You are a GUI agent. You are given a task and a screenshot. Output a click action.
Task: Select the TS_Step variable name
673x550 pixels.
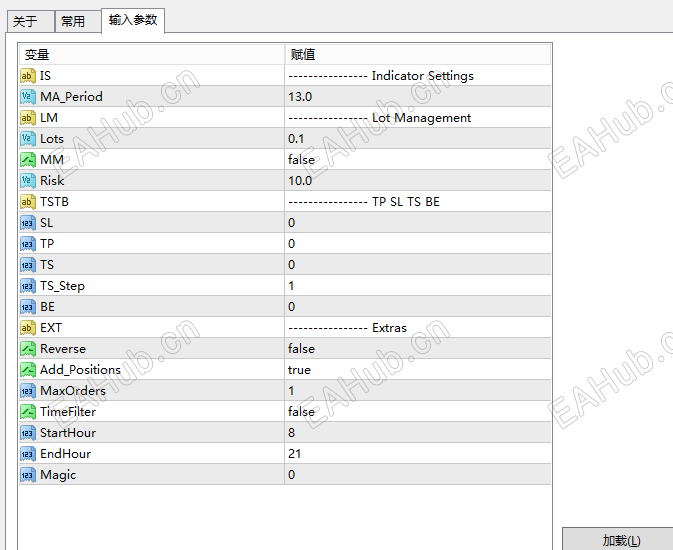coord(62,286)
